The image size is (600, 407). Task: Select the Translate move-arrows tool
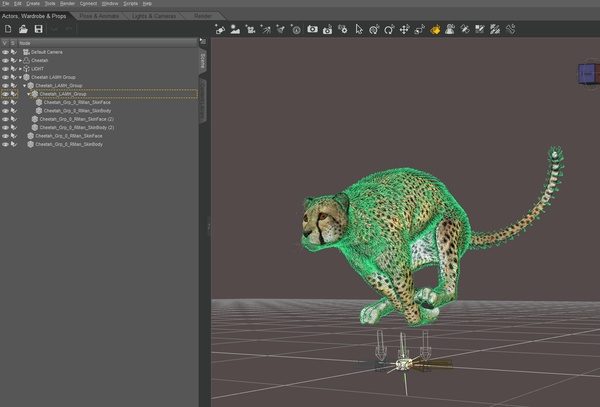(404, 30)
